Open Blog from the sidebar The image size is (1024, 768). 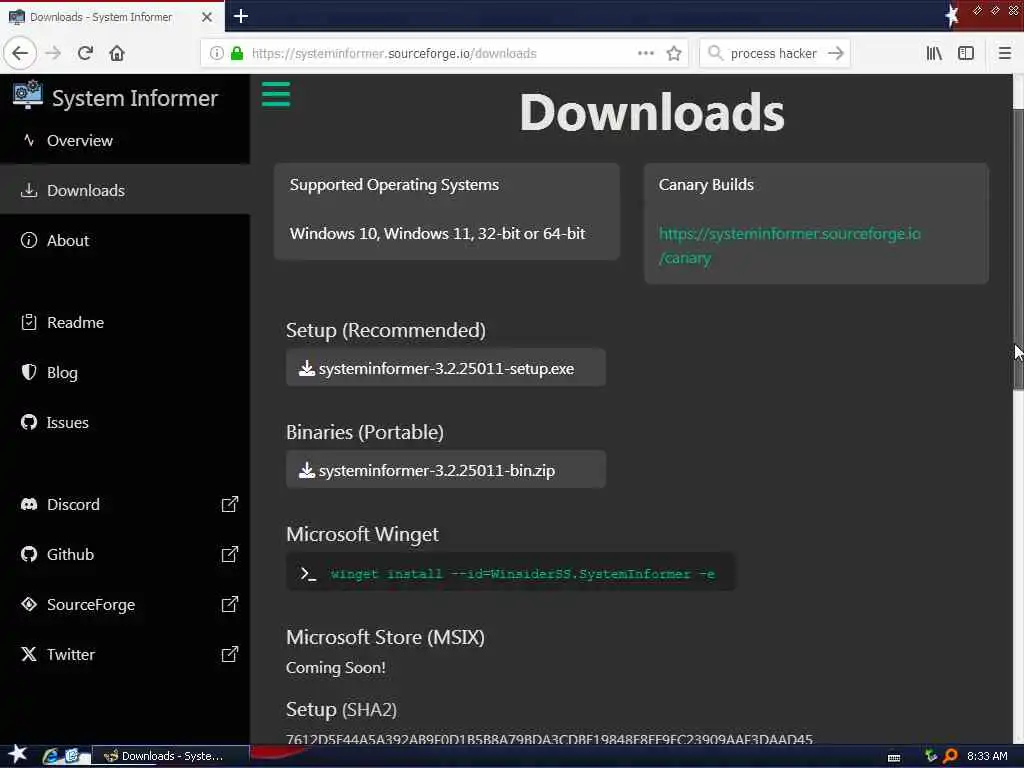pos(125,373)
